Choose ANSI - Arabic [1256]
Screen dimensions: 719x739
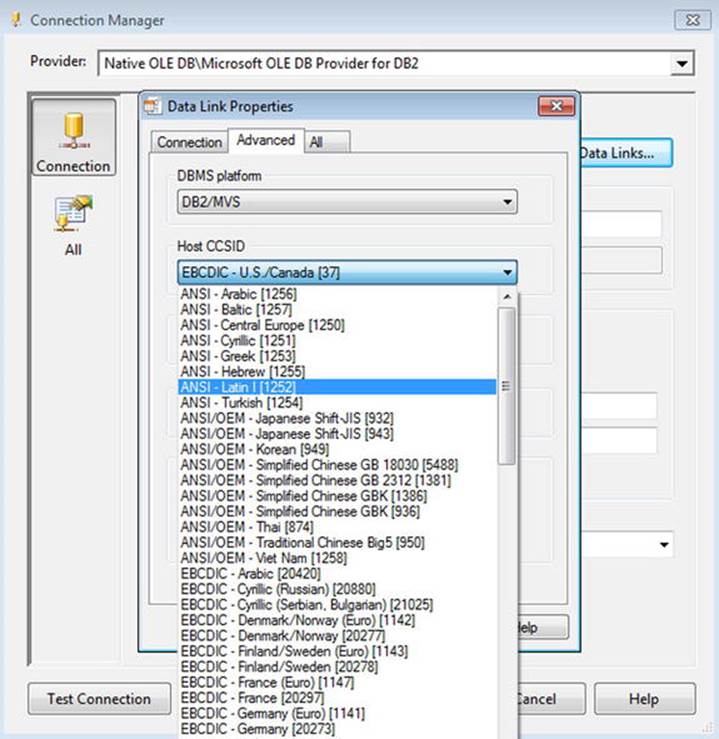(337, 294)
